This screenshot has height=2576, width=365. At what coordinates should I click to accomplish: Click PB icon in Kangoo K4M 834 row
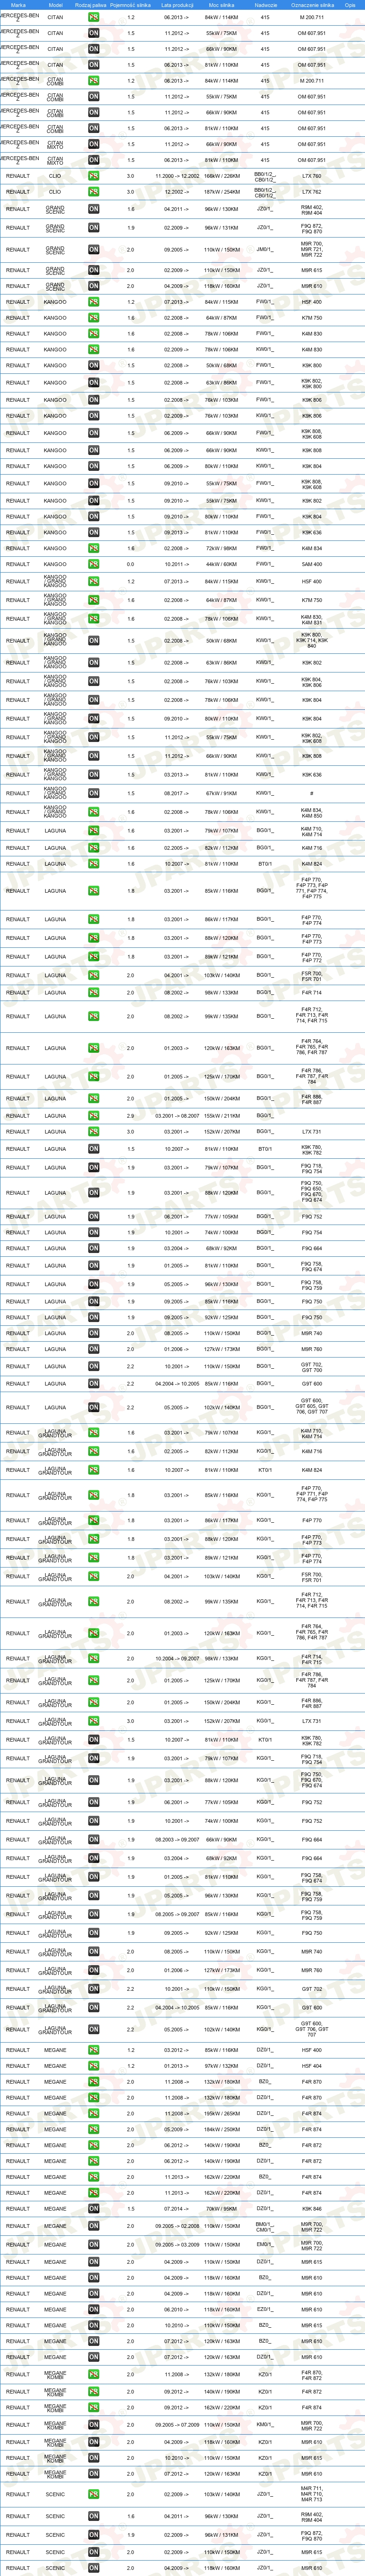point(93,549)
